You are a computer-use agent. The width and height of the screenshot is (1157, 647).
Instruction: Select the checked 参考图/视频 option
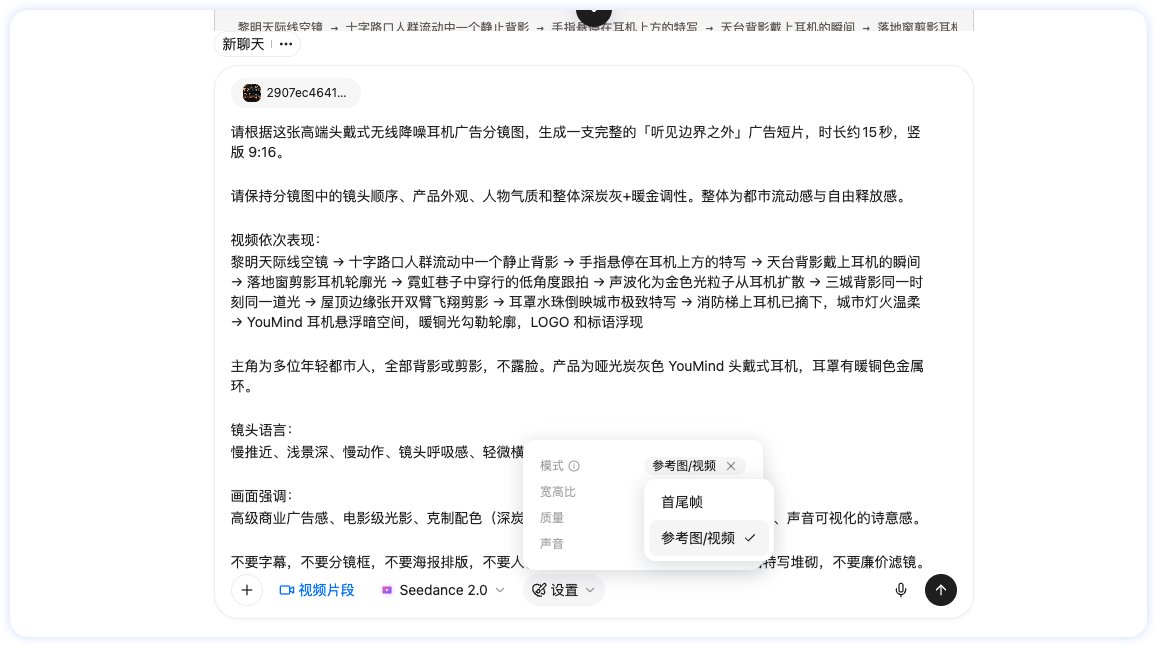pos(708,538)
